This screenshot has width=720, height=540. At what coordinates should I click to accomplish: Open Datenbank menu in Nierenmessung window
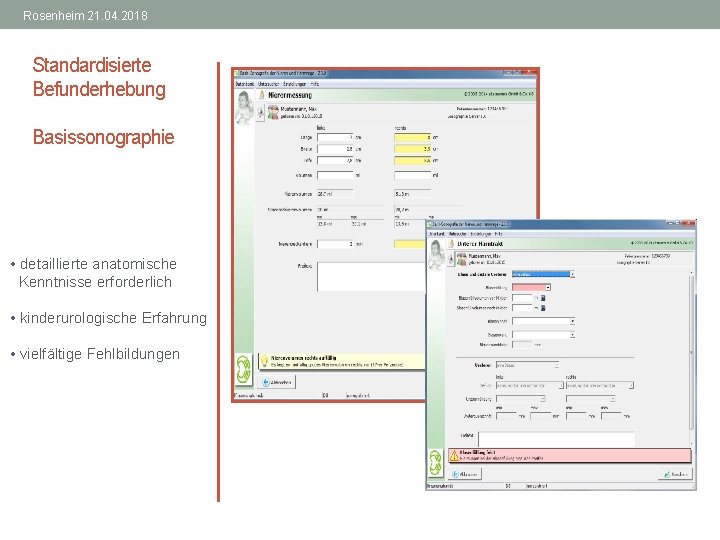[245, 84]
